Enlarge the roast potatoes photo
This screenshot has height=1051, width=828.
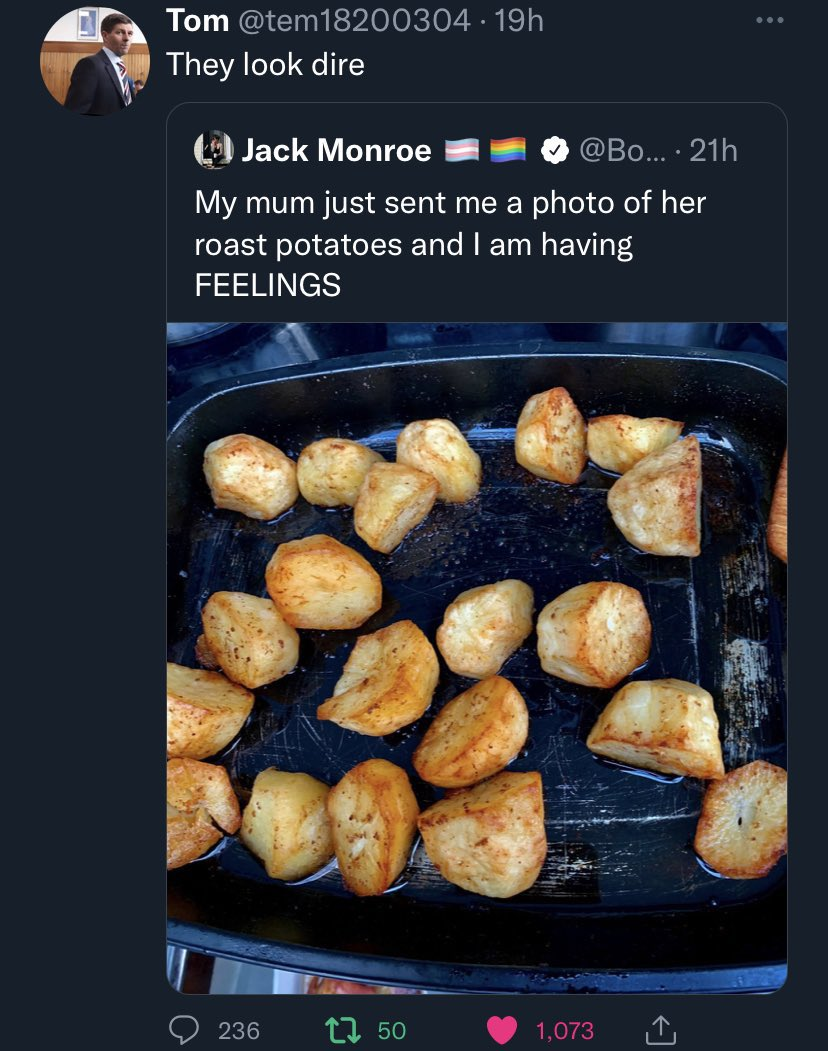[477, 658]
